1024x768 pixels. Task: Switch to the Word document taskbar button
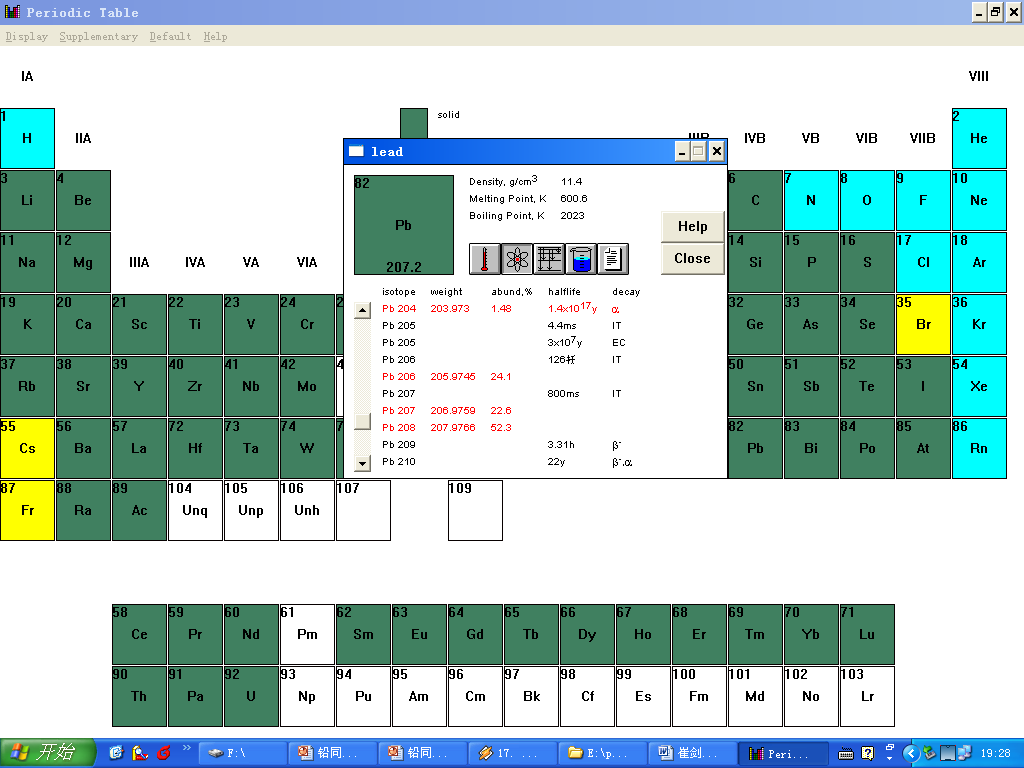click(x=693, y=753)
